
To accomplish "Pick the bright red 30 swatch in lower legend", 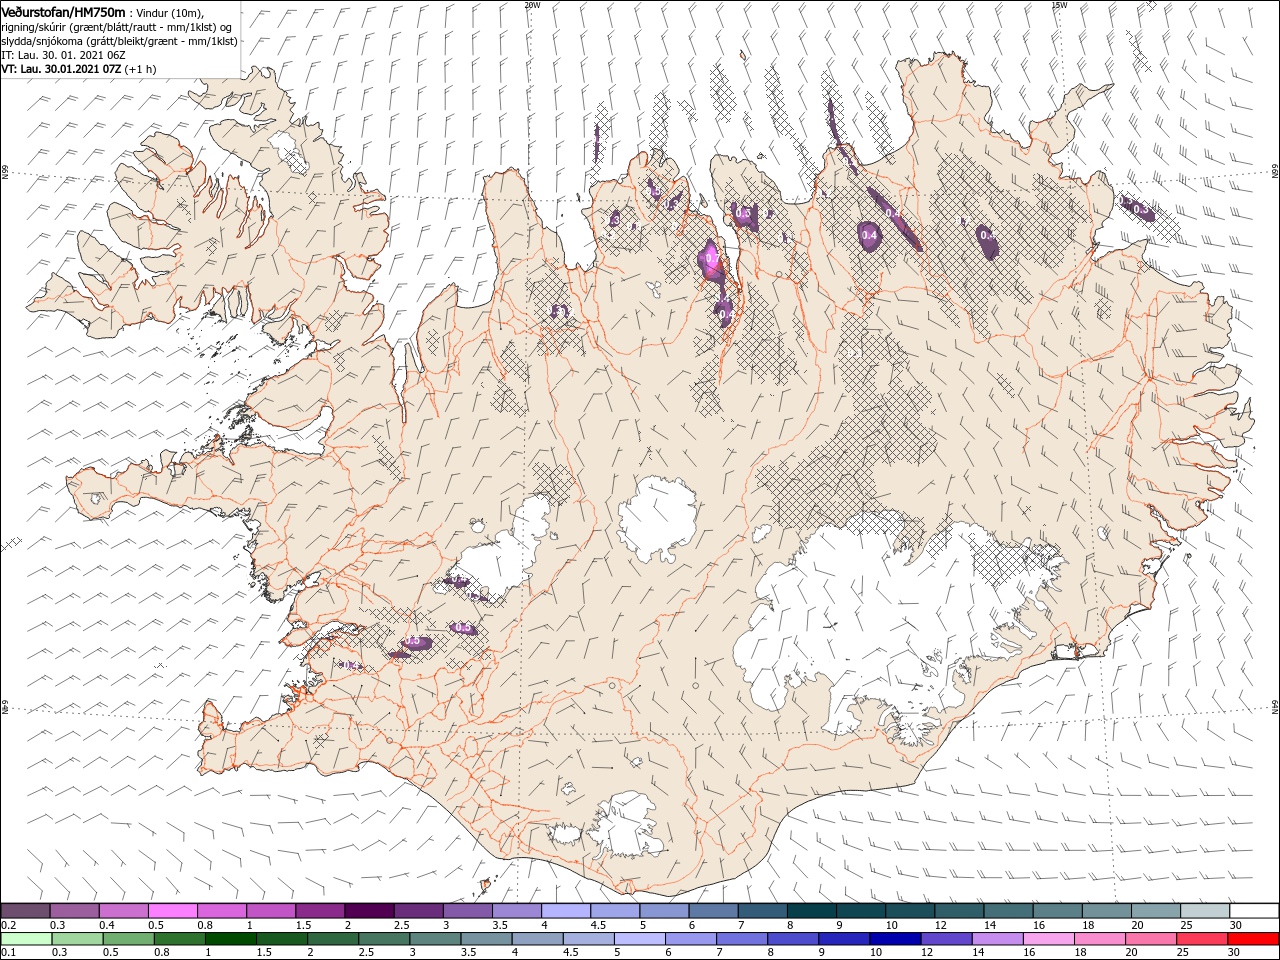I will pos(1252,939).
